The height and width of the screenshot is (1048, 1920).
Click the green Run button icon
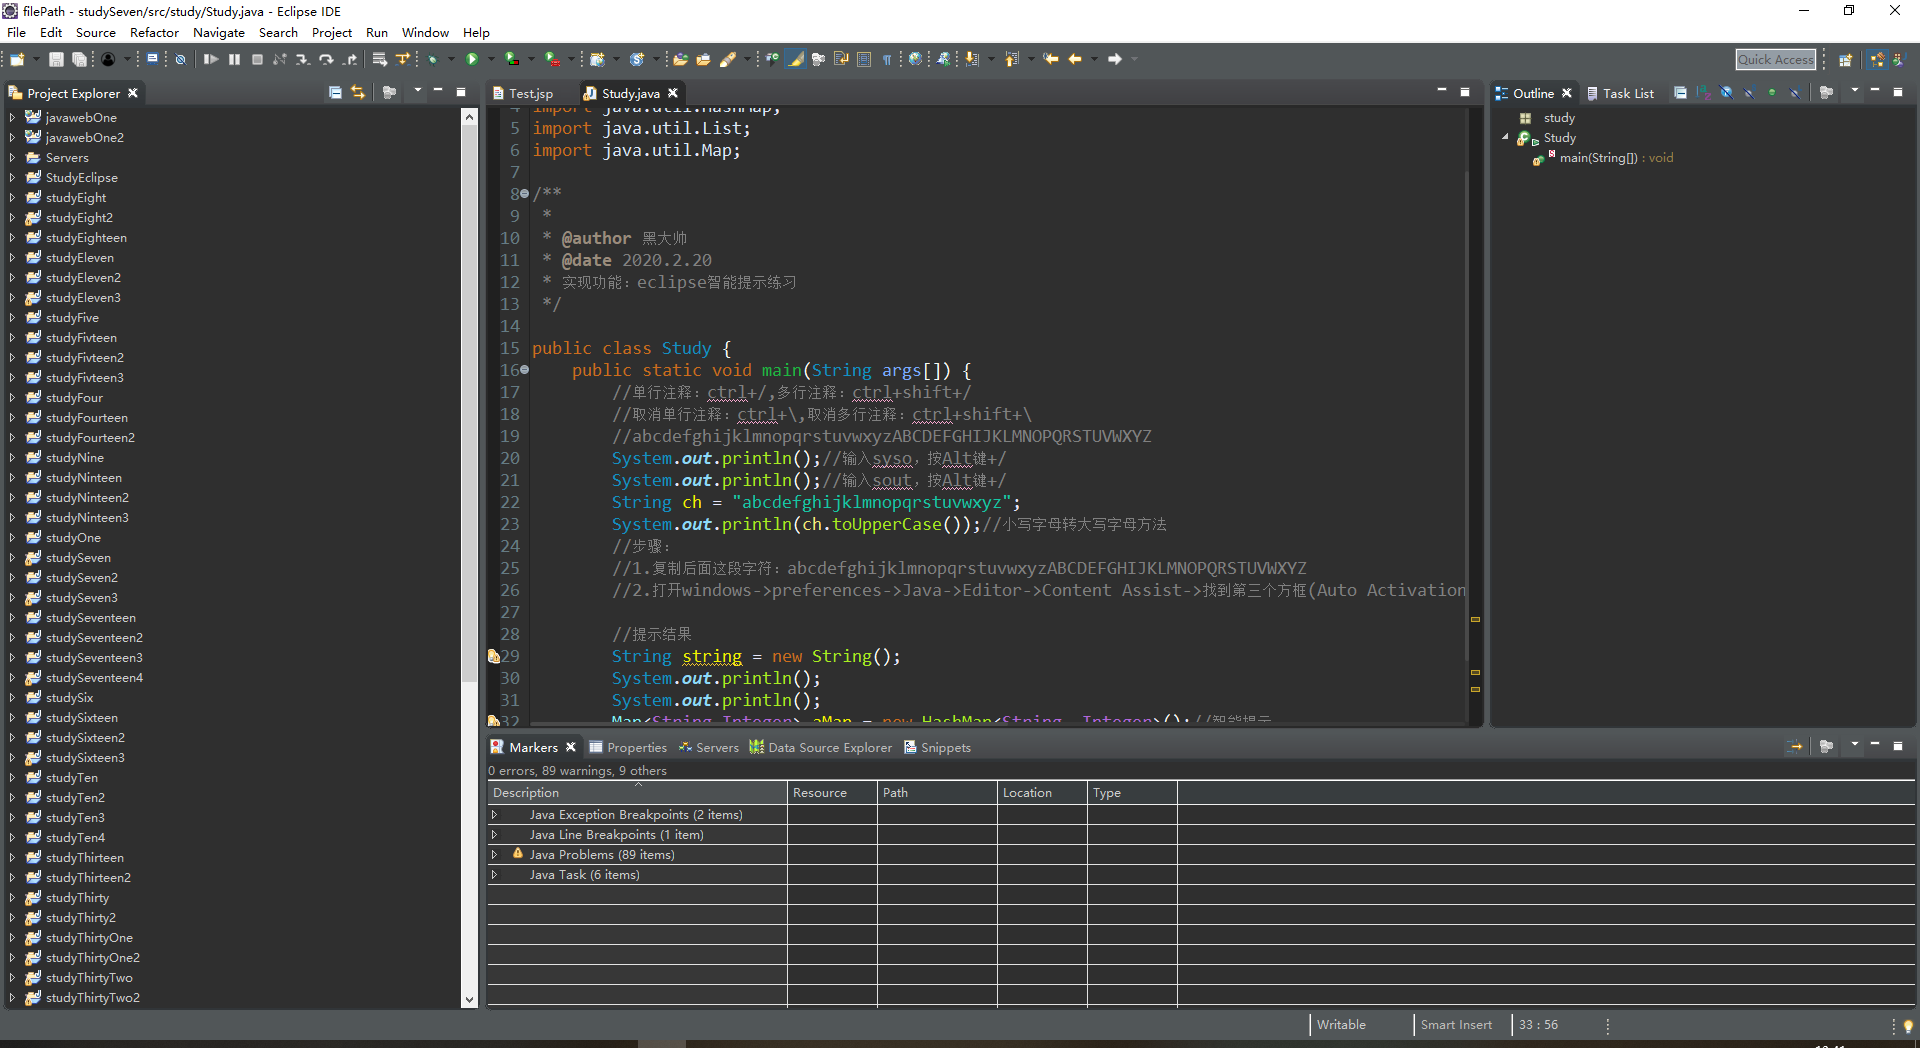[x=472, y=60]
